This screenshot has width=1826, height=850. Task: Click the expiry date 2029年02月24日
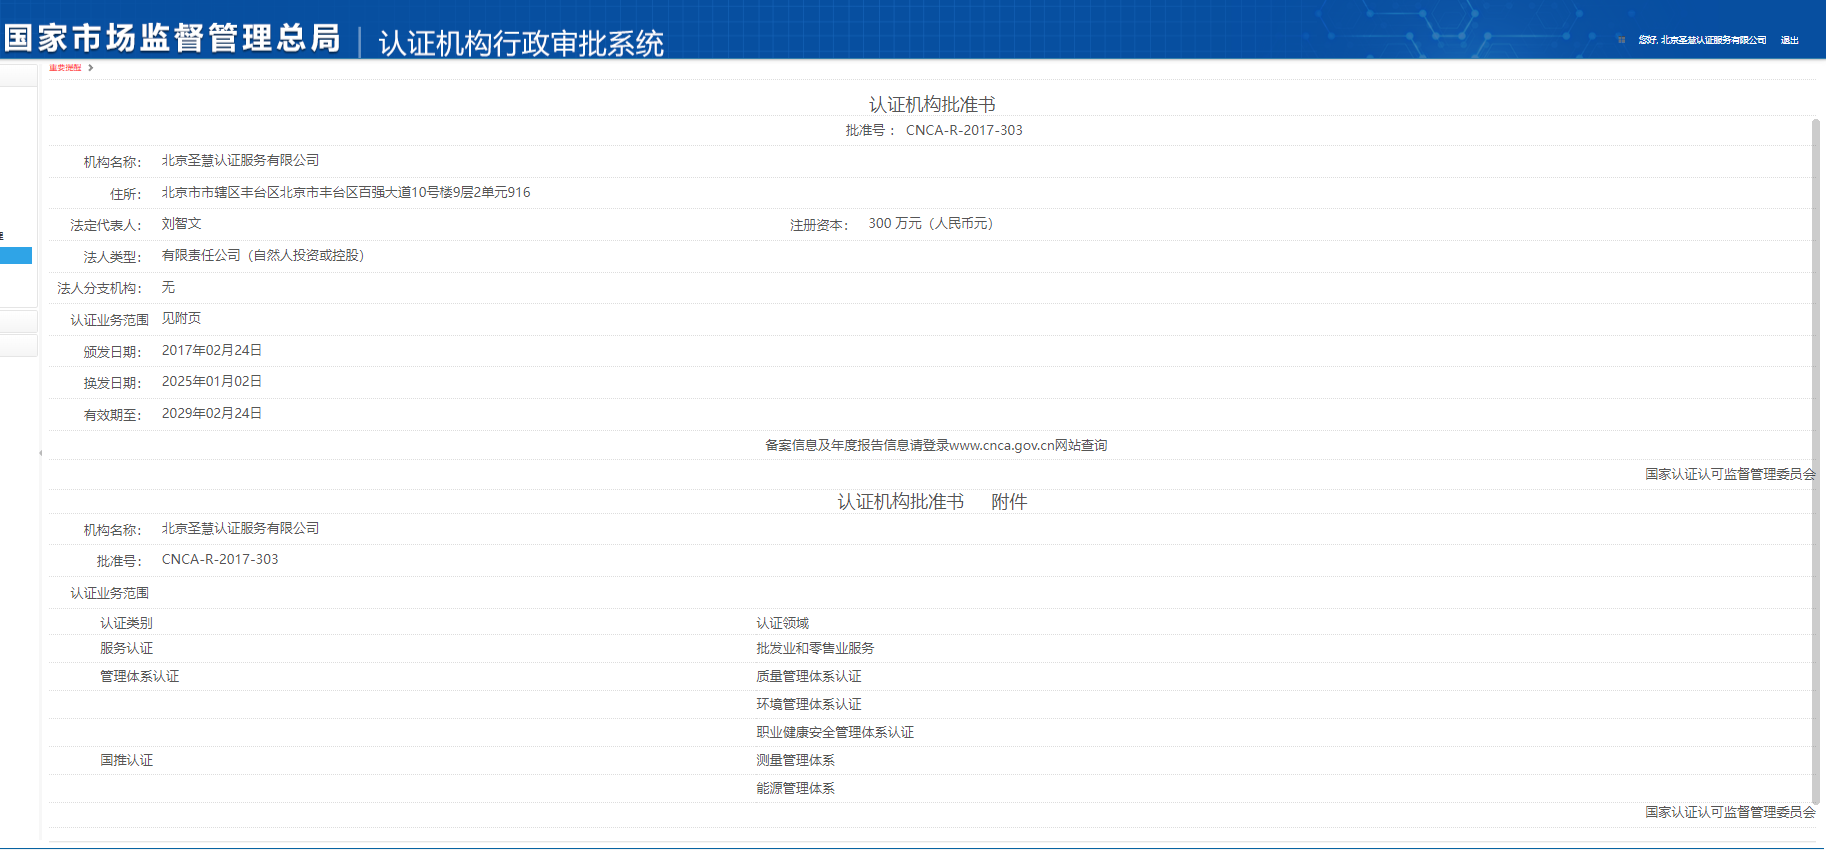pos(212,413)
